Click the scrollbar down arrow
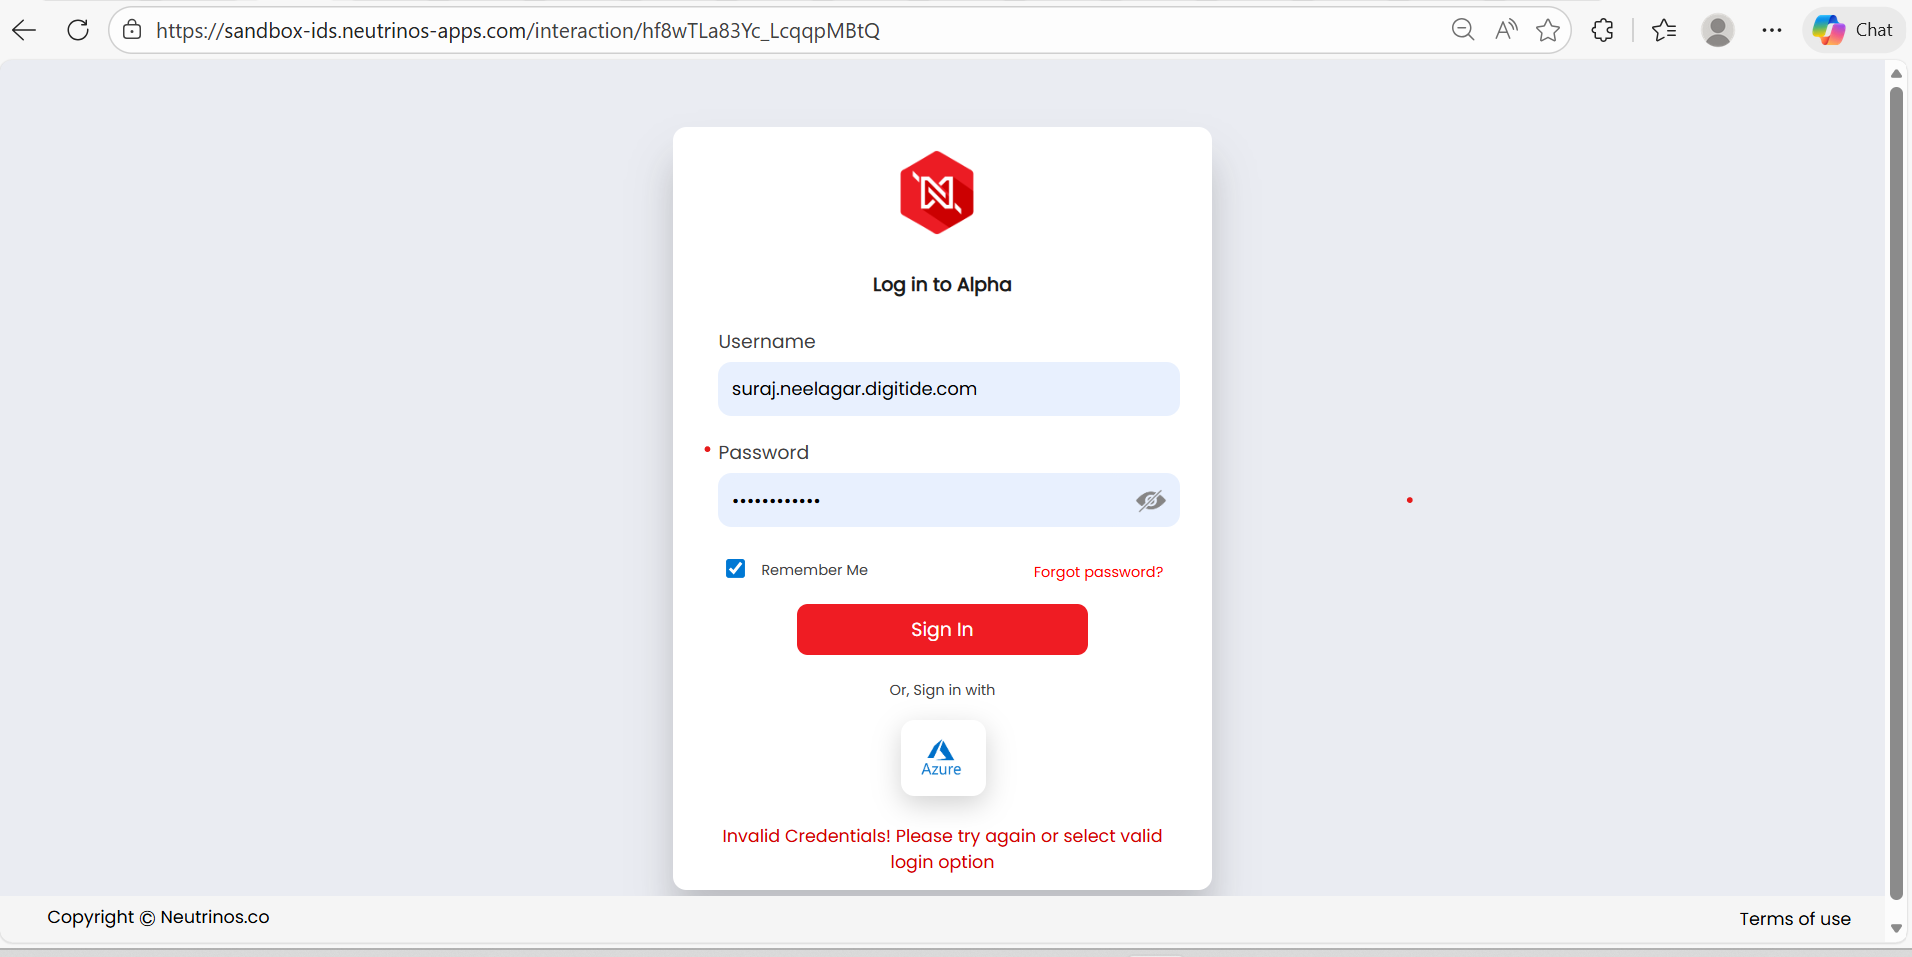Viewport: 1912px width, 957px height. 1896,929
